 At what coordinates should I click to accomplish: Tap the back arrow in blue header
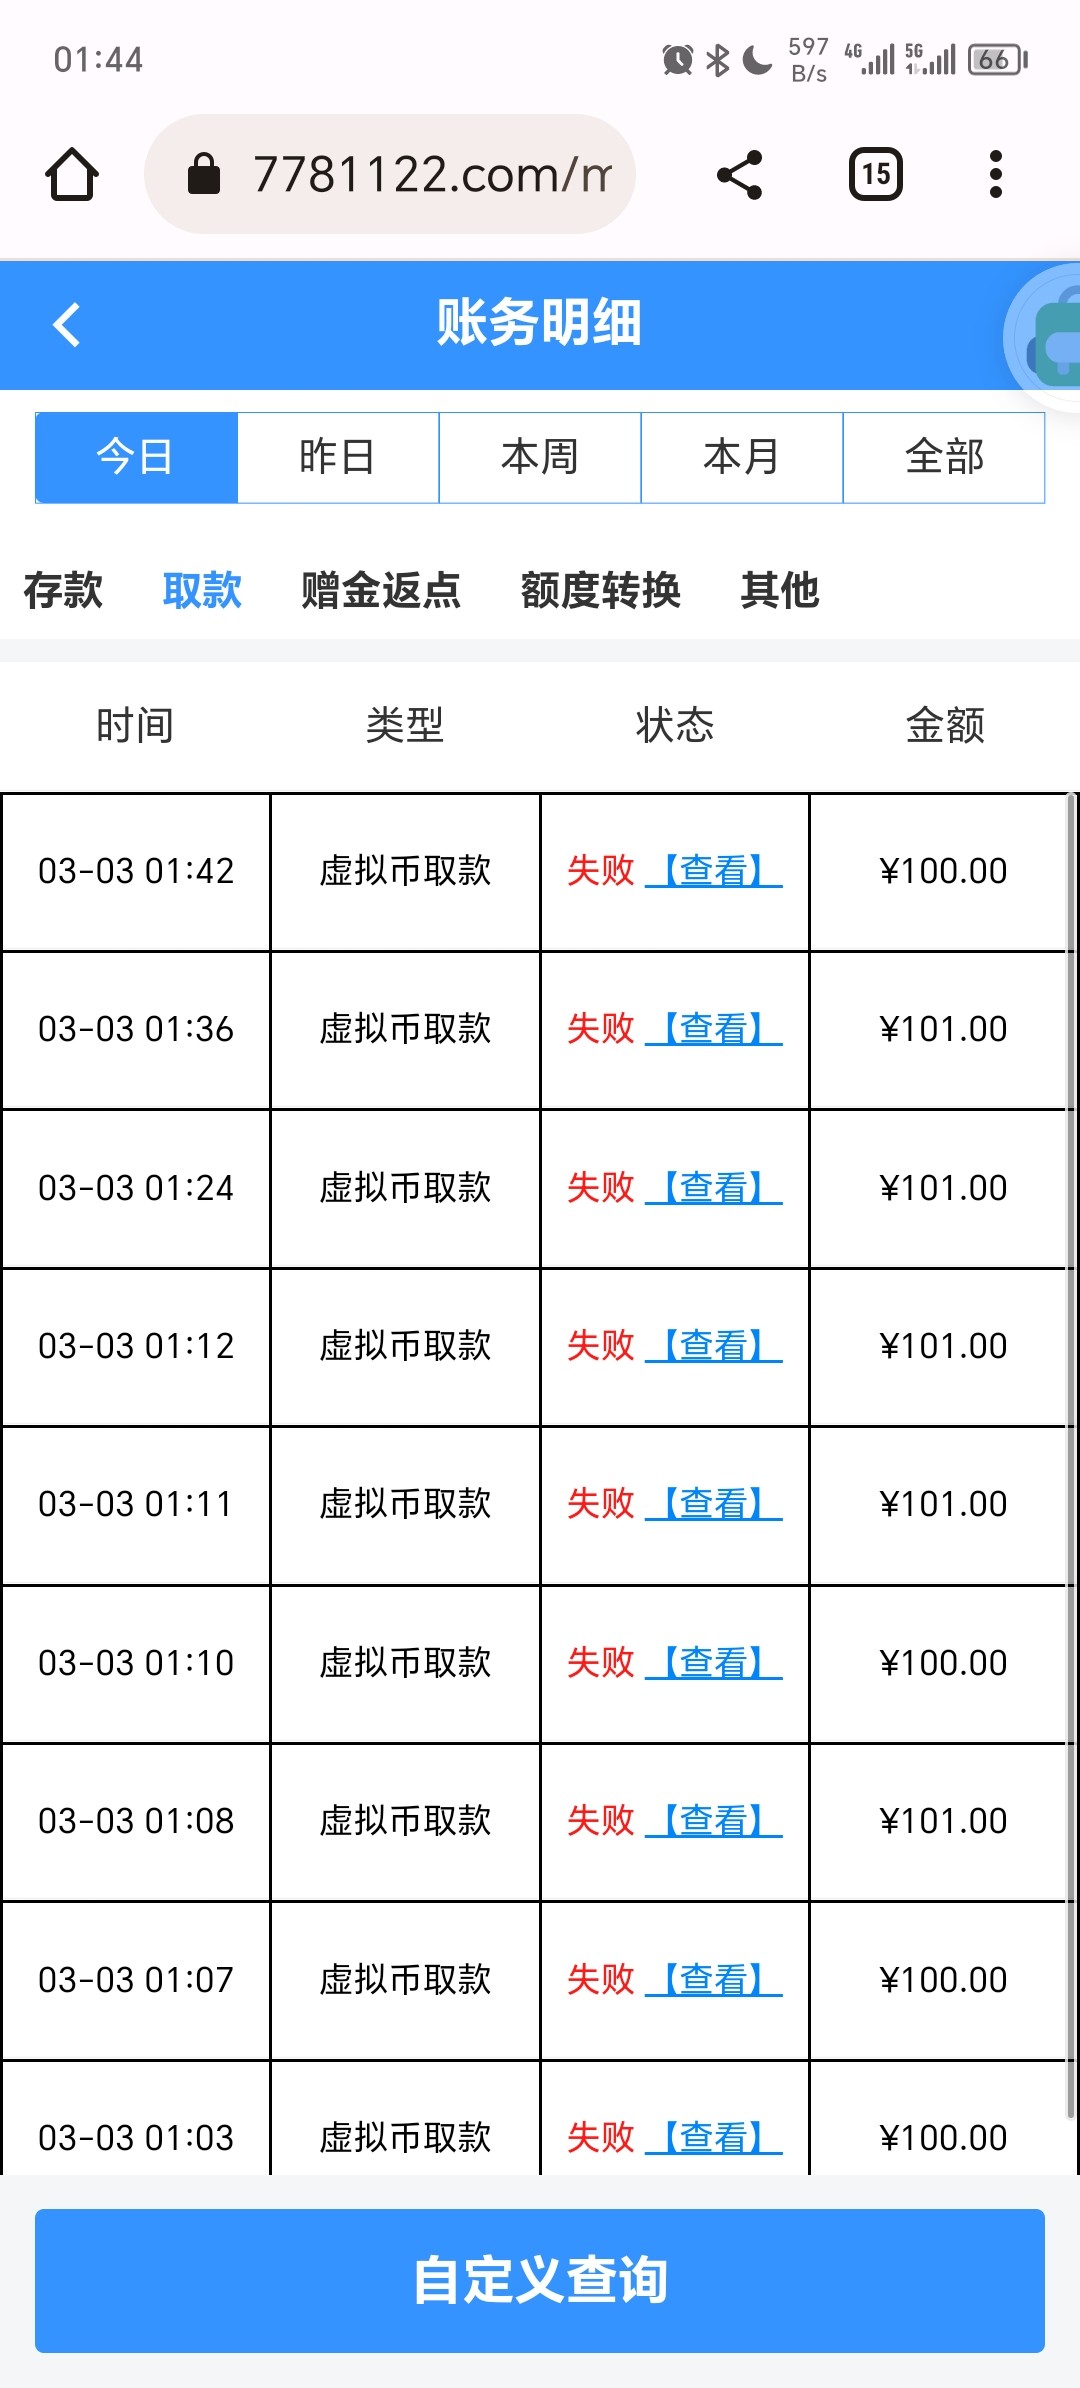[x=66, y=325]
